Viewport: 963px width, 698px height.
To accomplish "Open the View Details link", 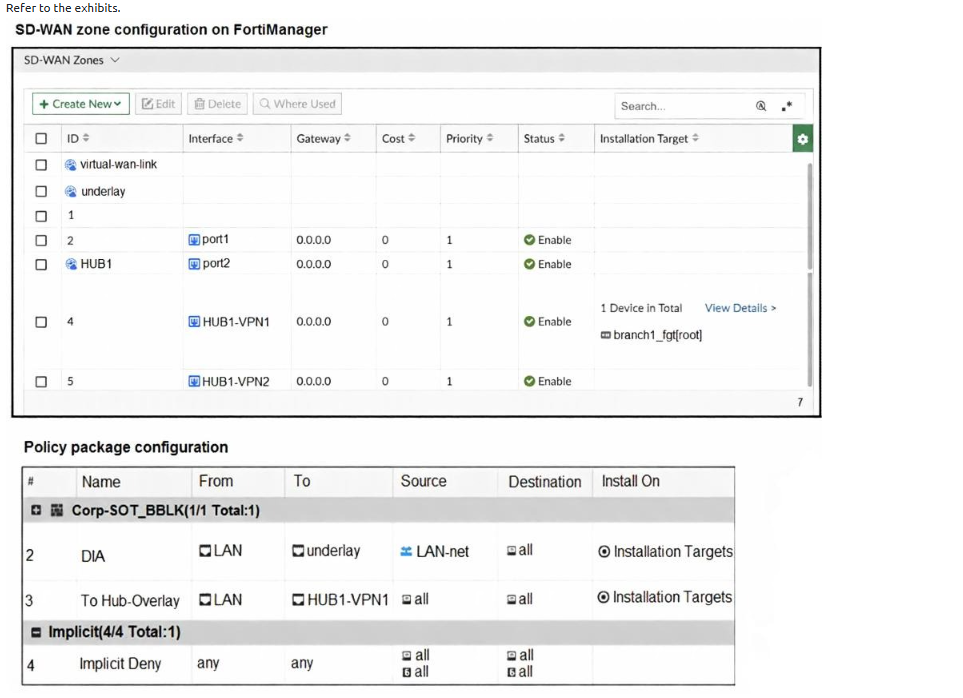I will click(x=740, y=308).
